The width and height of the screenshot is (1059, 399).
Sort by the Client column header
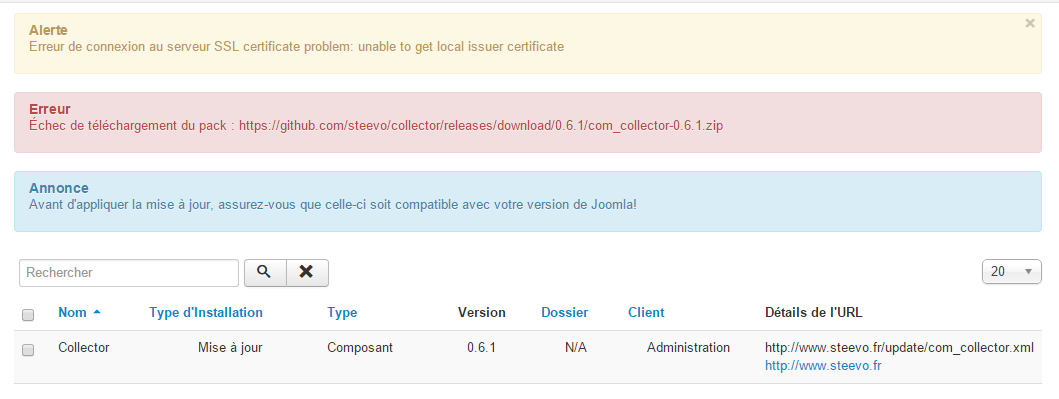click(x=646, y=313)
